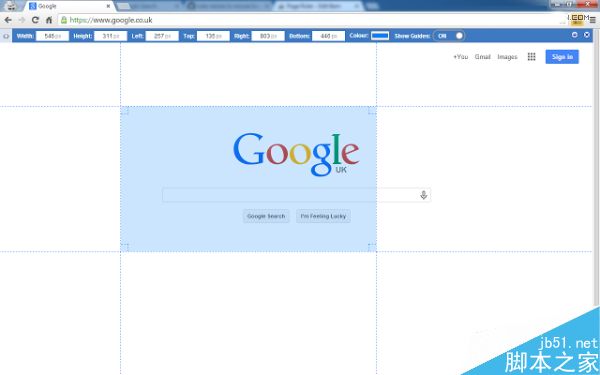600x375 pixels.
Task: Edit the ruler Bottom field
Action: tap(328, 36)
